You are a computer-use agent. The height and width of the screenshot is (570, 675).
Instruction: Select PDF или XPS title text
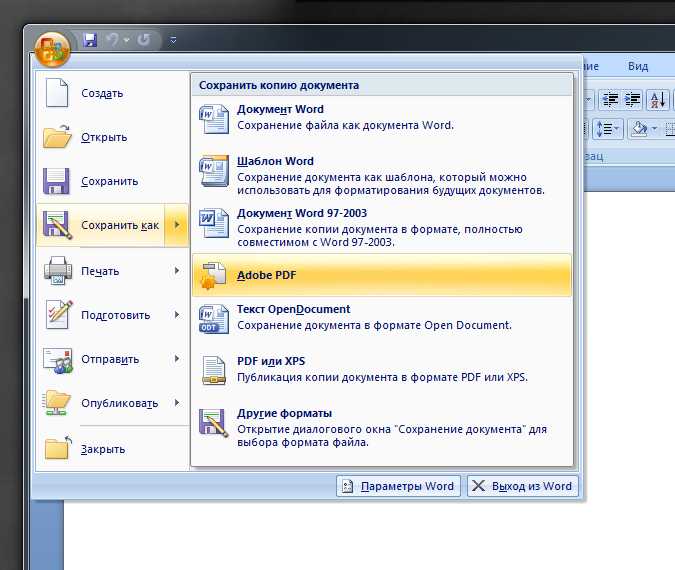[271, 361]
